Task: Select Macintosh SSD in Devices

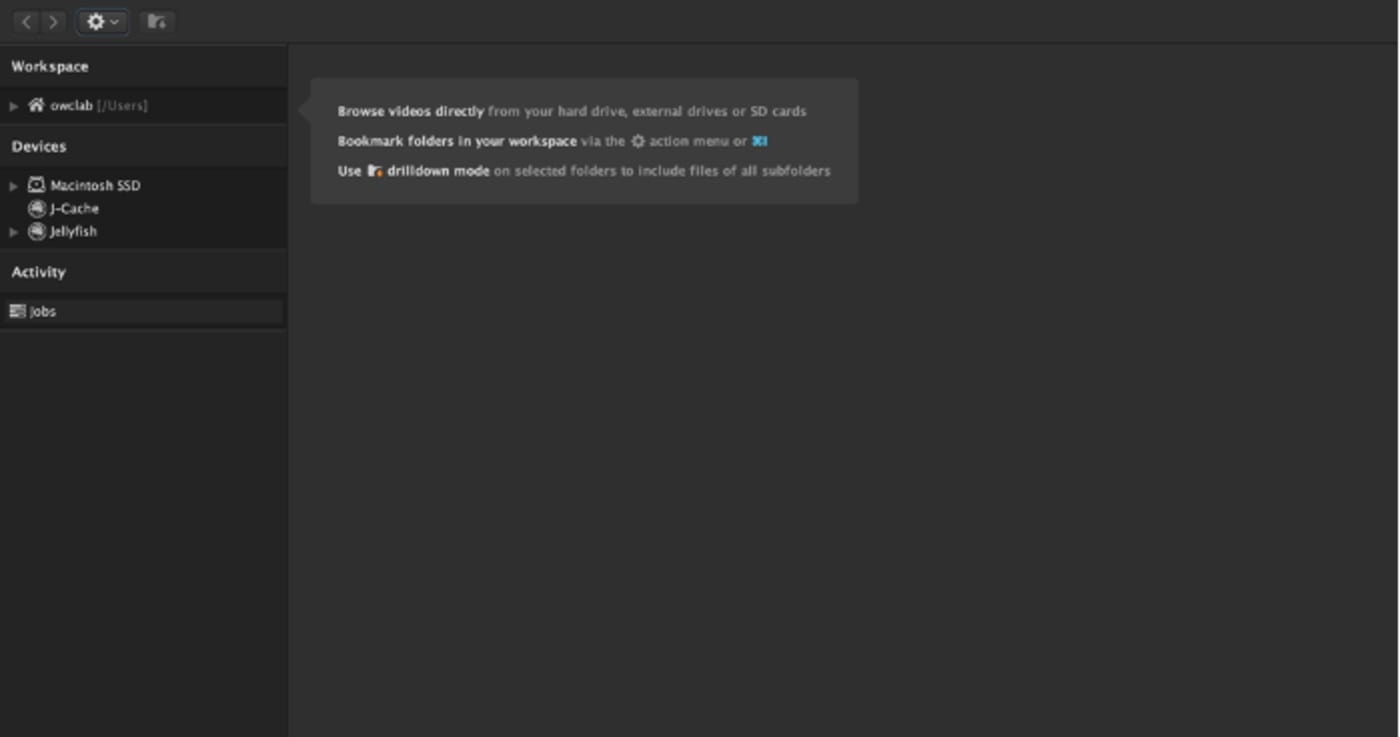Action: click(x=95, y=186)
